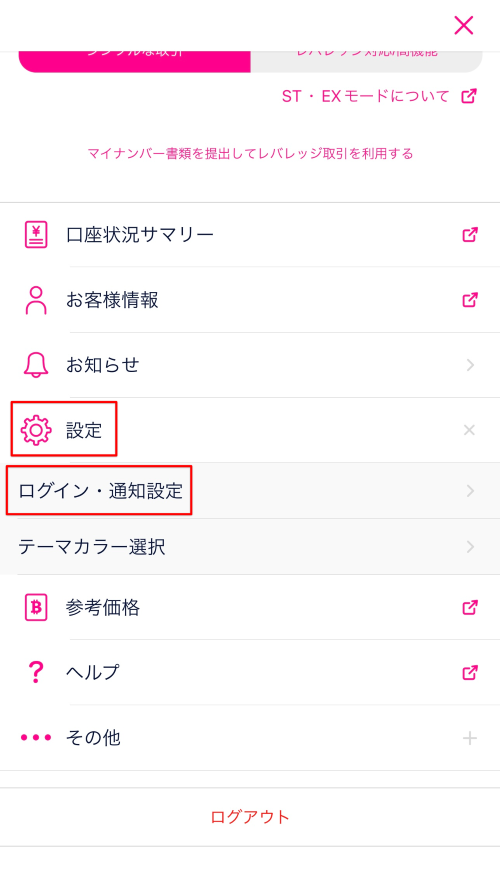Image resolution: width=500 pixels, height=885 pixels.
Task: Open the ST・EXモードについて link
Action: 379,96
